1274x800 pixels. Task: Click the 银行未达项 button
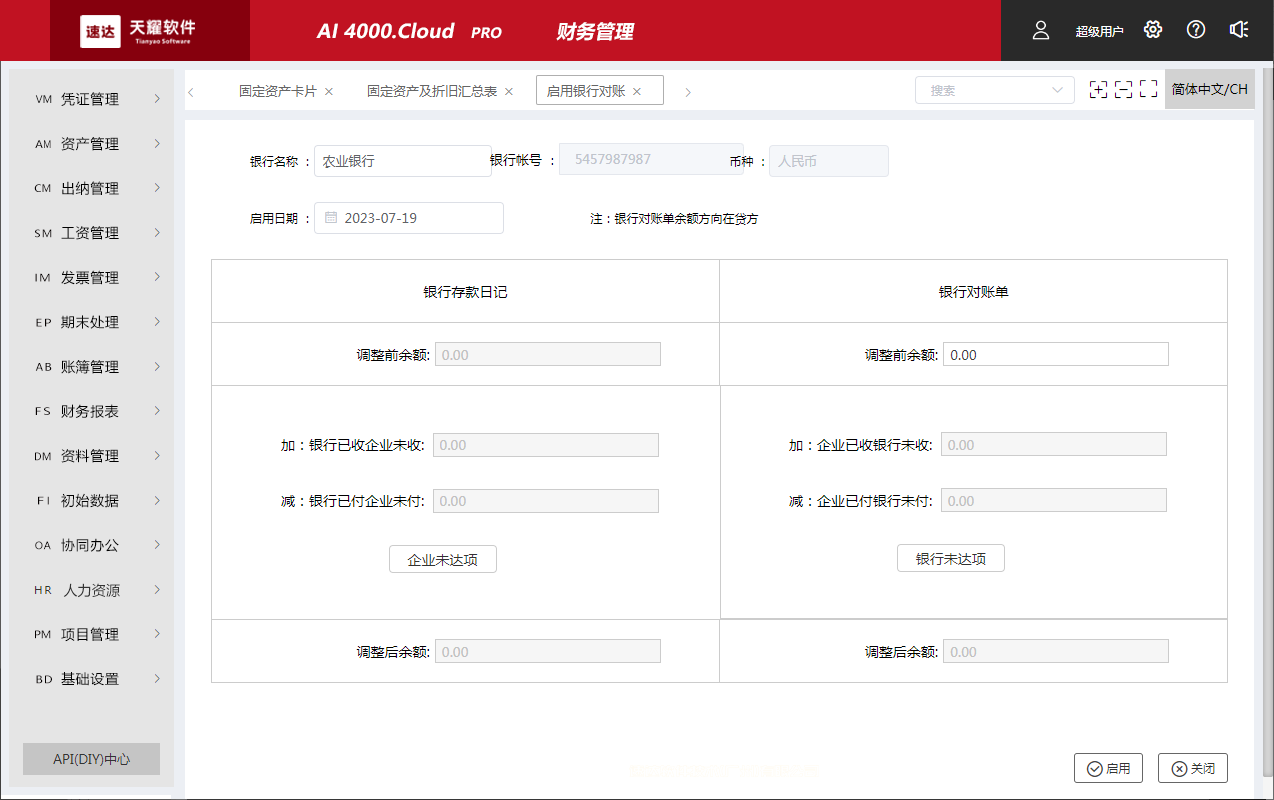pos(950,558)
